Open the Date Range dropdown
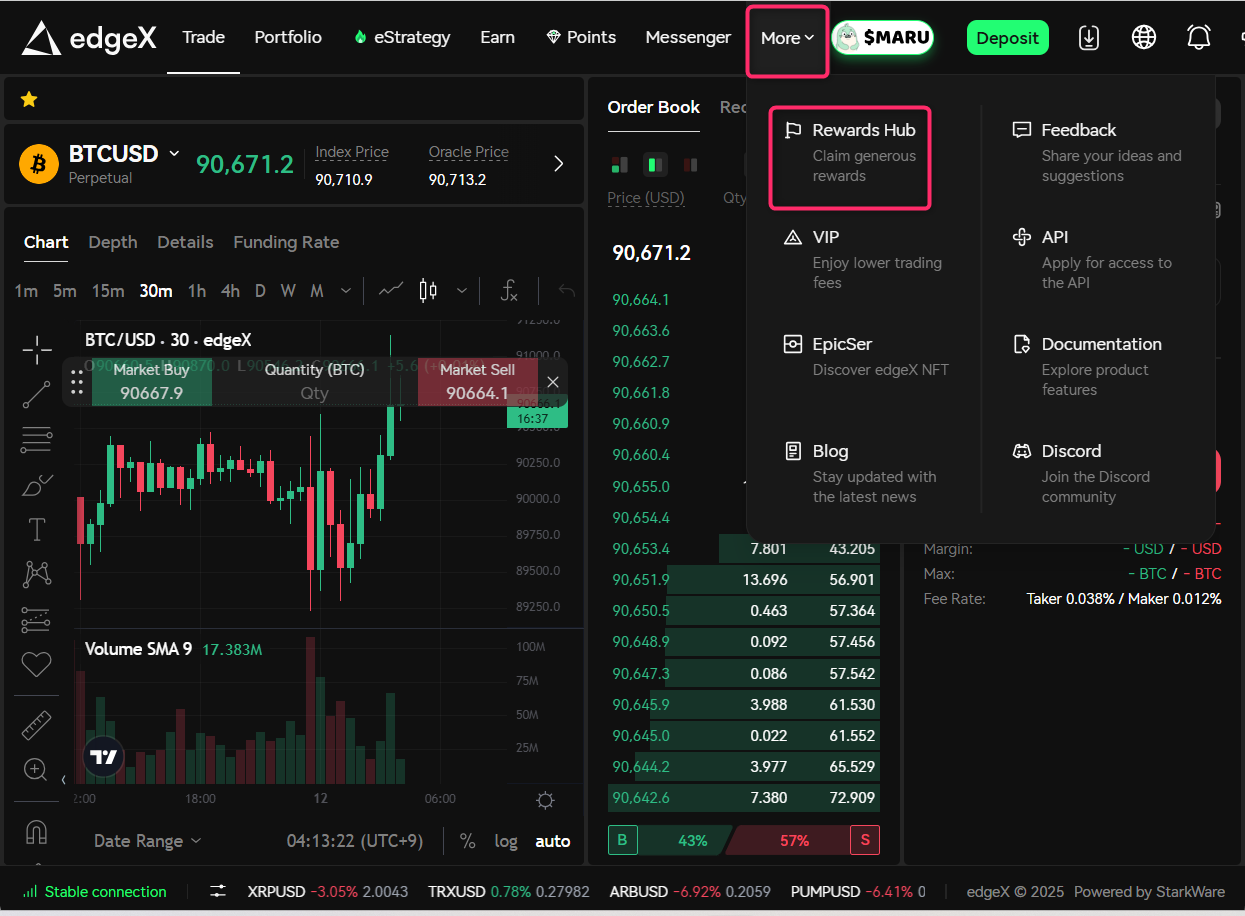 [147, 841]
